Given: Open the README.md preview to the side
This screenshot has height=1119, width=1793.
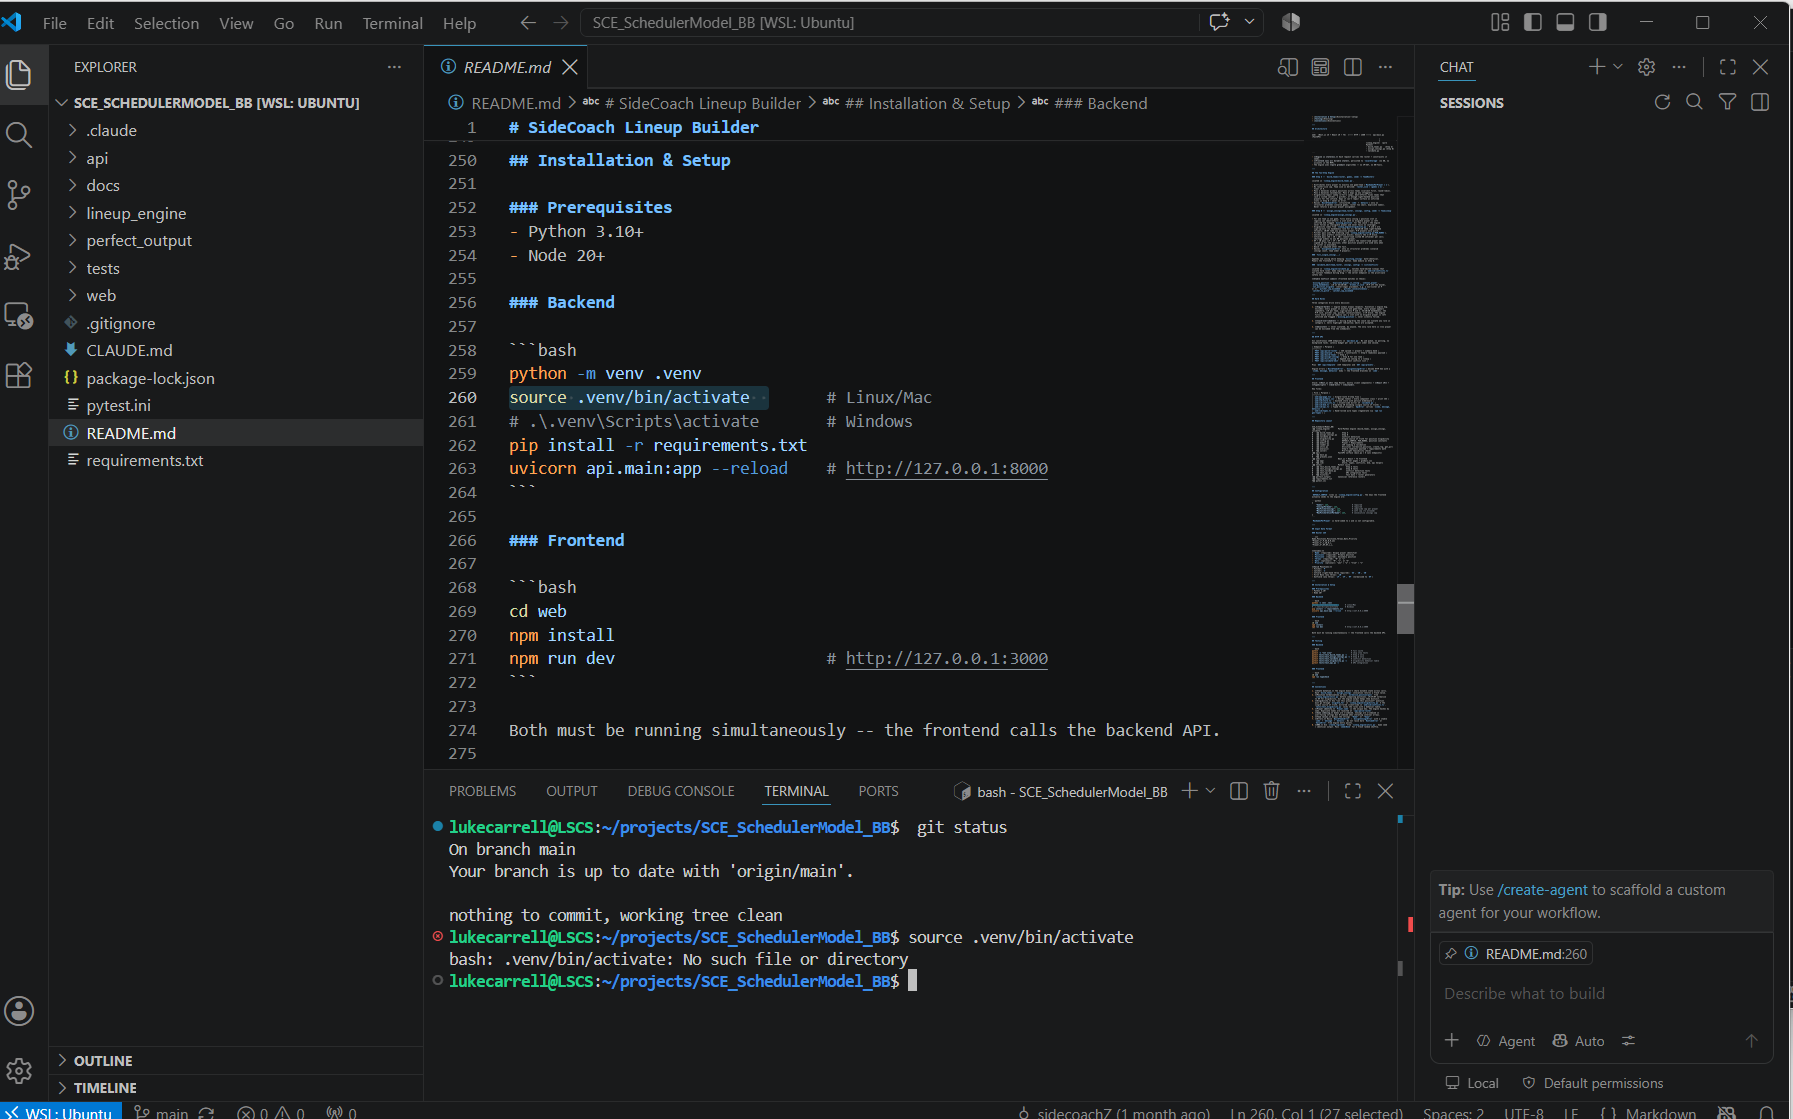Looking at the screenshot, I should coord(1288,67).
